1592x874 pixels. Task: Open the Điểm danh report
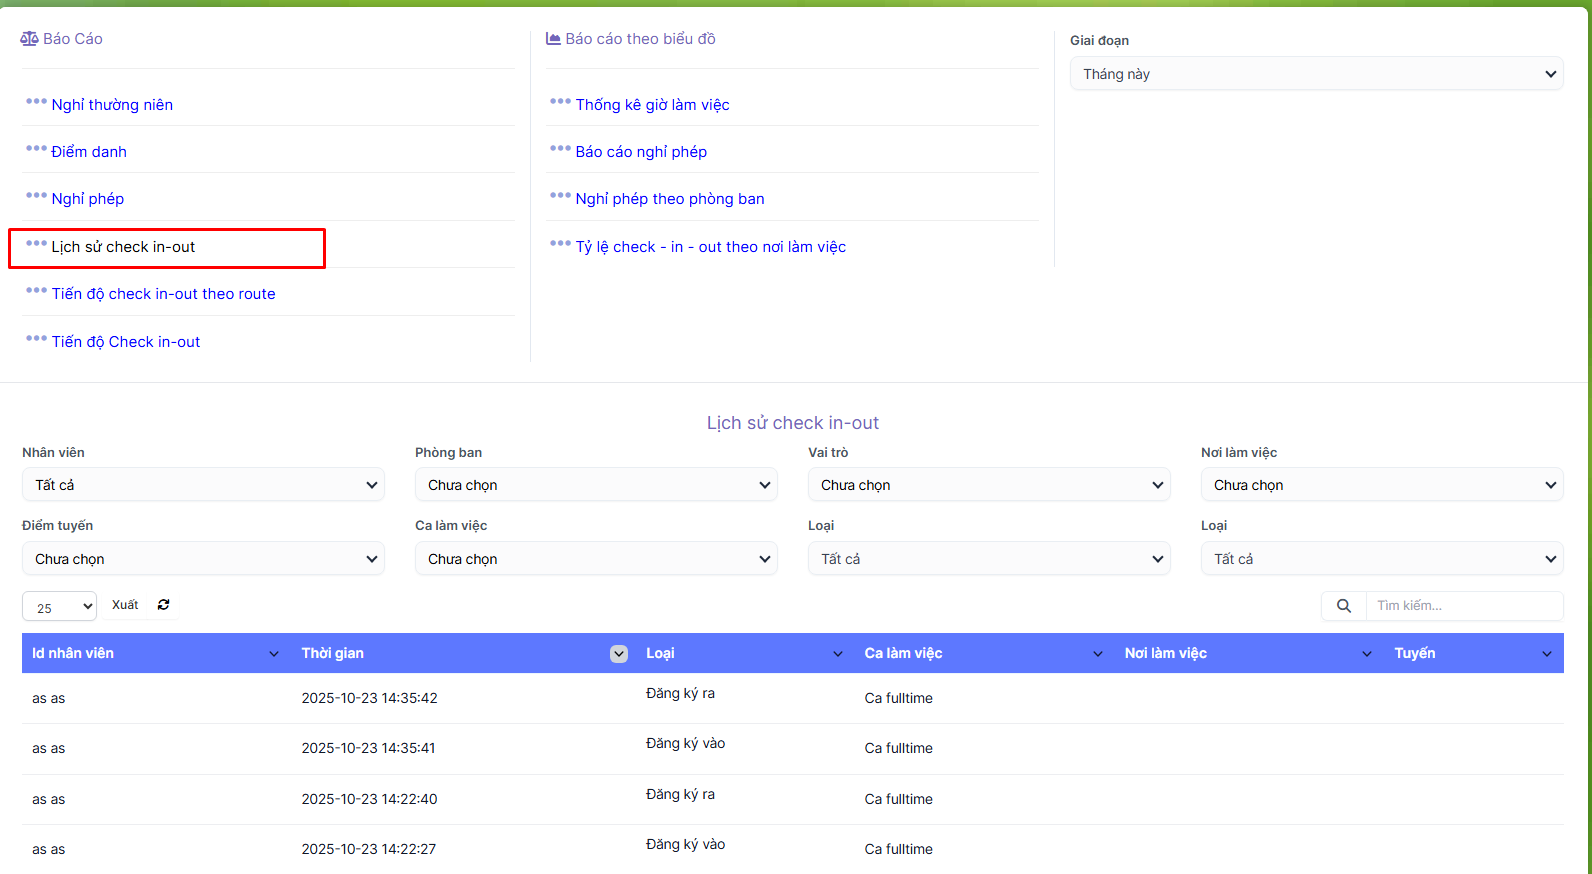(x=89, y=152)
